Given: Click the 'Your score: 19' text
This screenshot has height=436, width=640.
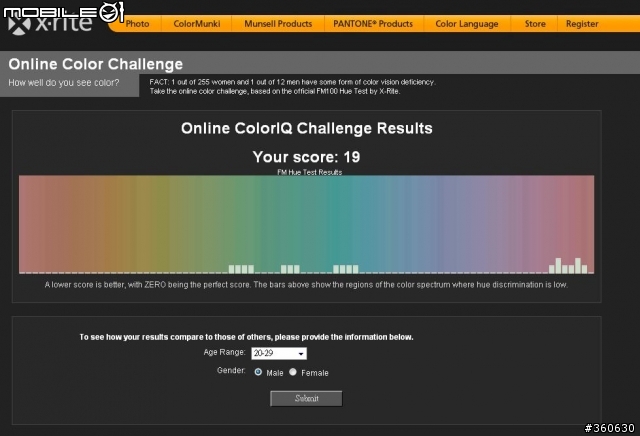Looking at the screenshot, I should (306, 157).
